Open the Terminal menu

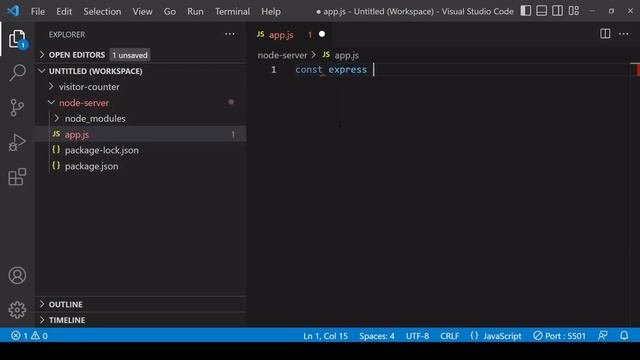[232, 11]
